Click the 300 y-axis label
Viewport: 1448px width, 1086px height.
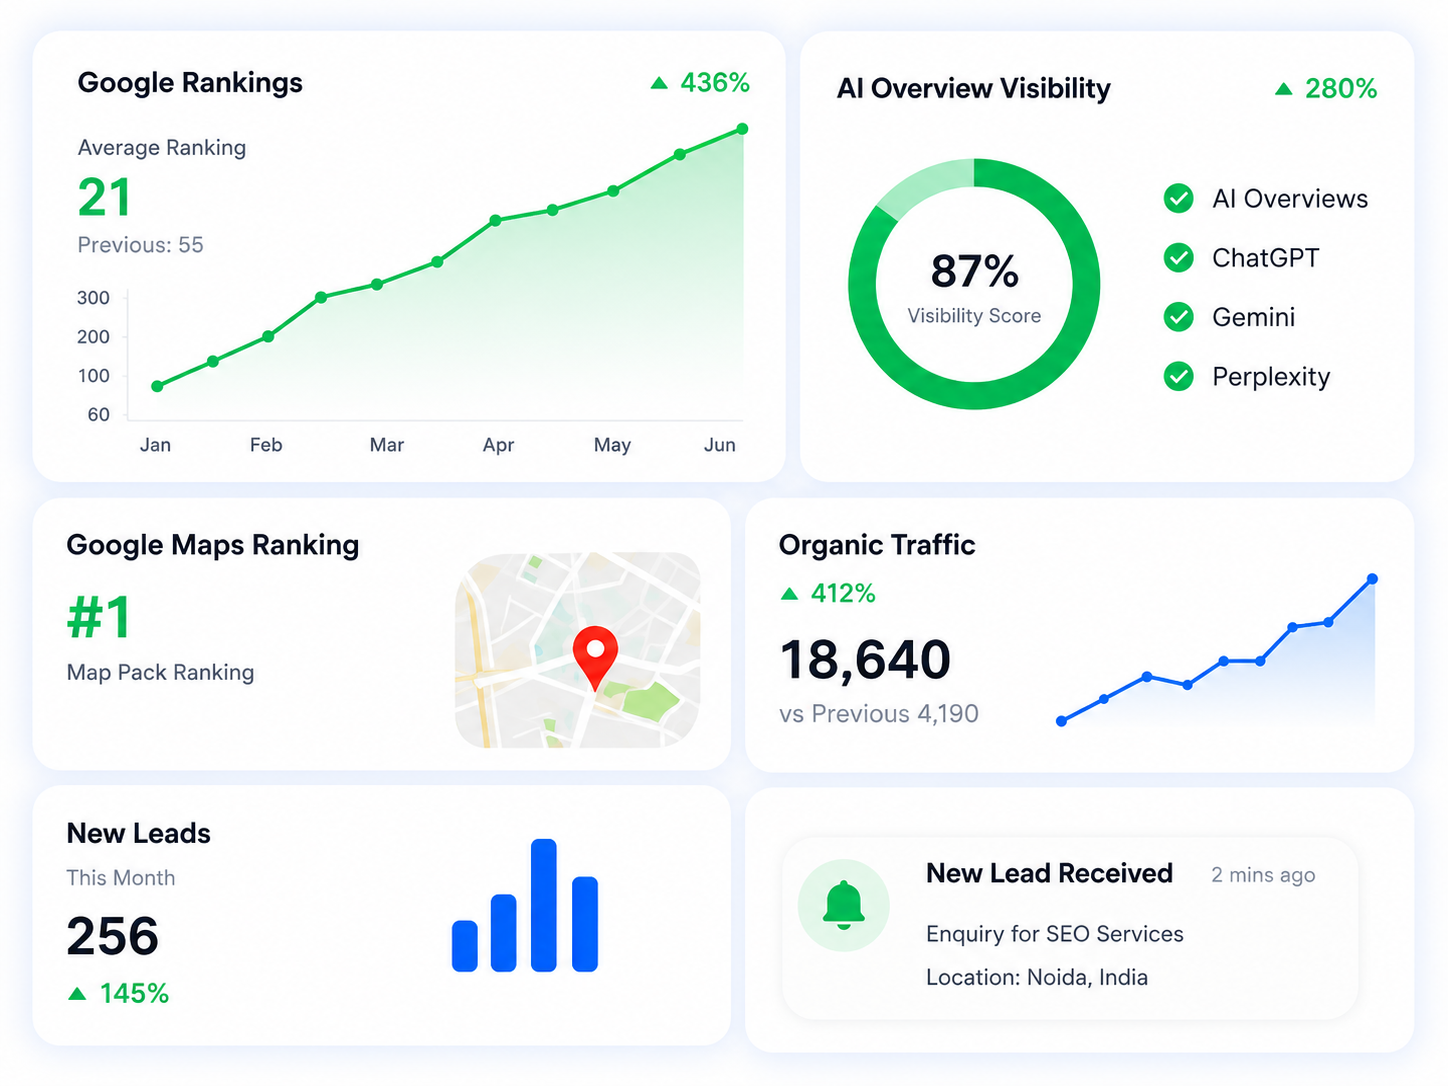coord(93,298)
